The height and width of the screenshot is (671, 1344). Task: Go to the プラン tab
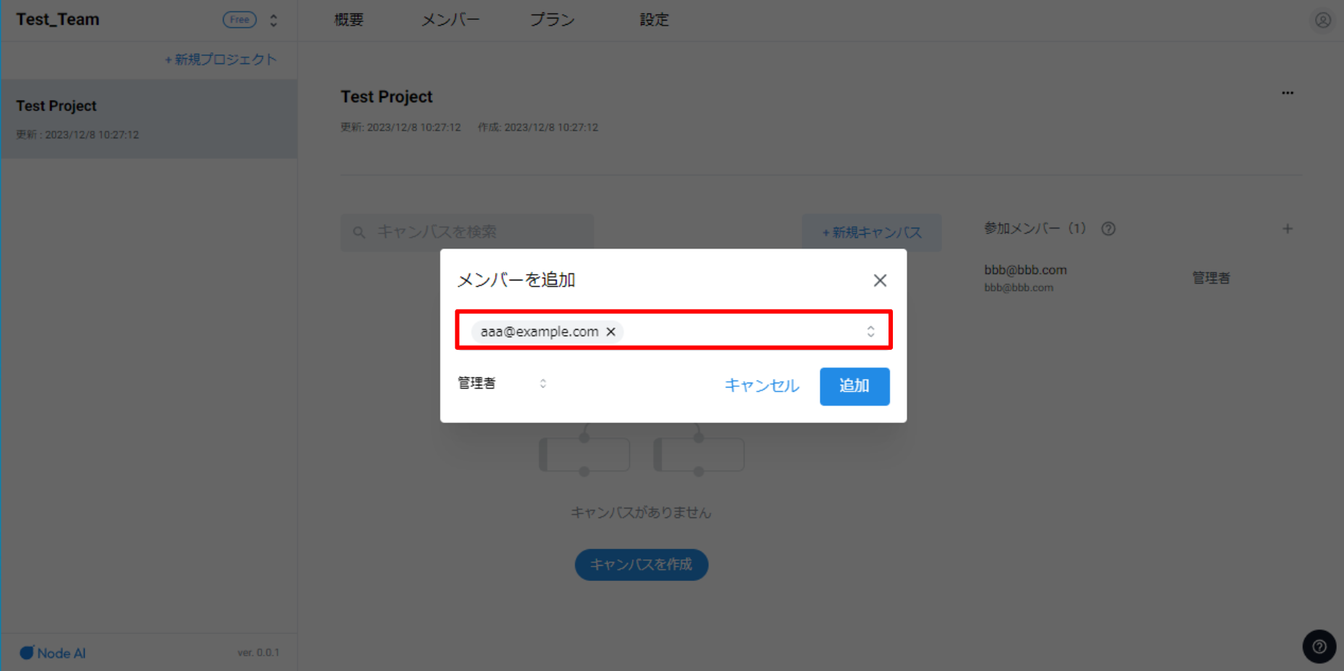click(x=552, y=20)
